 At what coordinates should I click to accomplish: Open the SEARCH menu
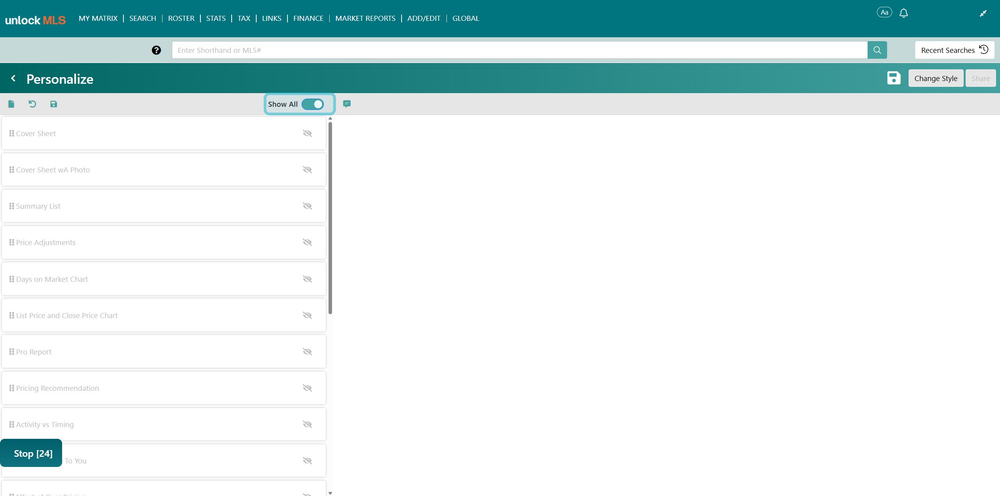coord(143,18)
